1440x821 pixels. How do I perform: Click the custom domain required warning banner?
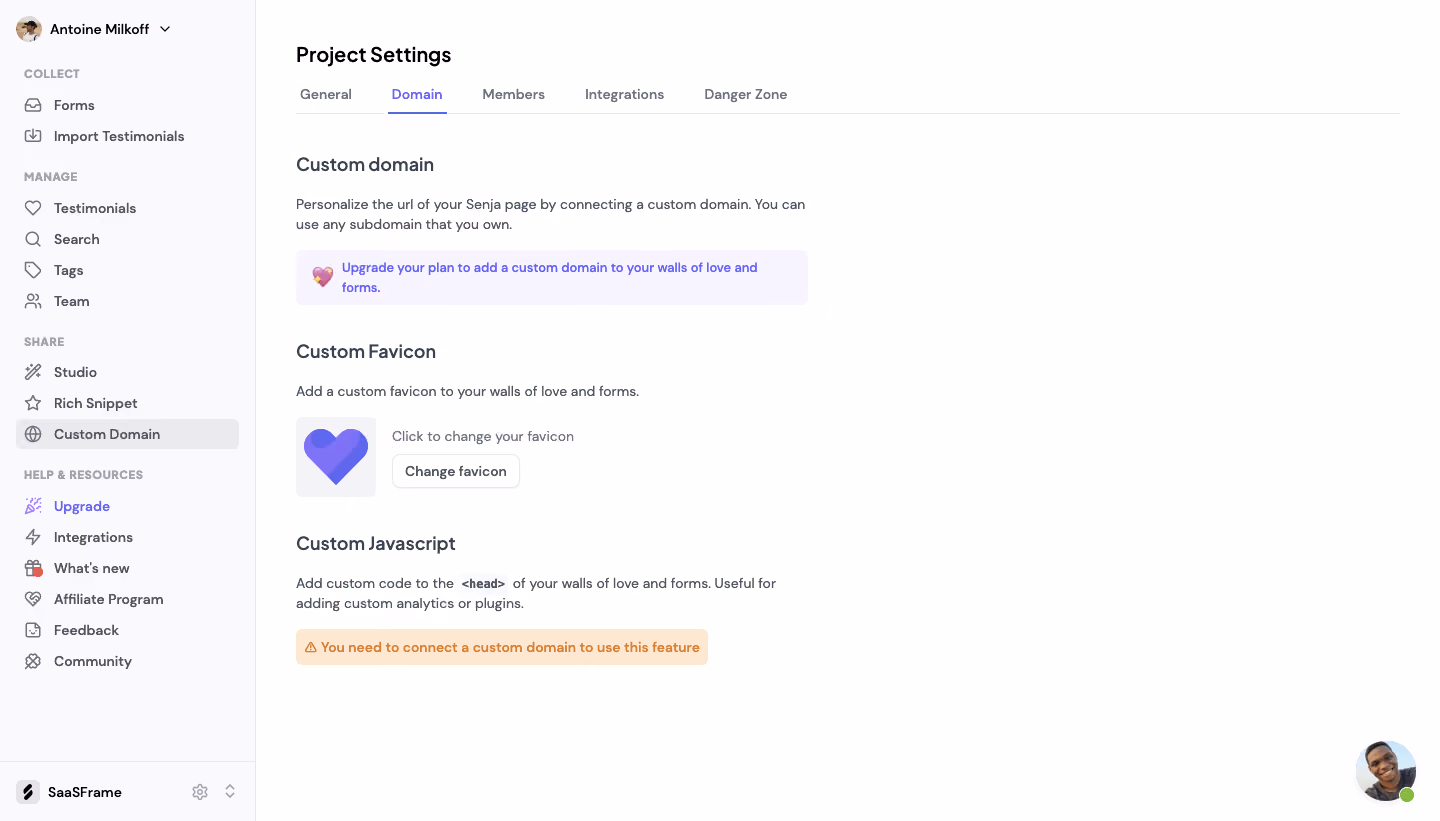(x=502, y=647)
